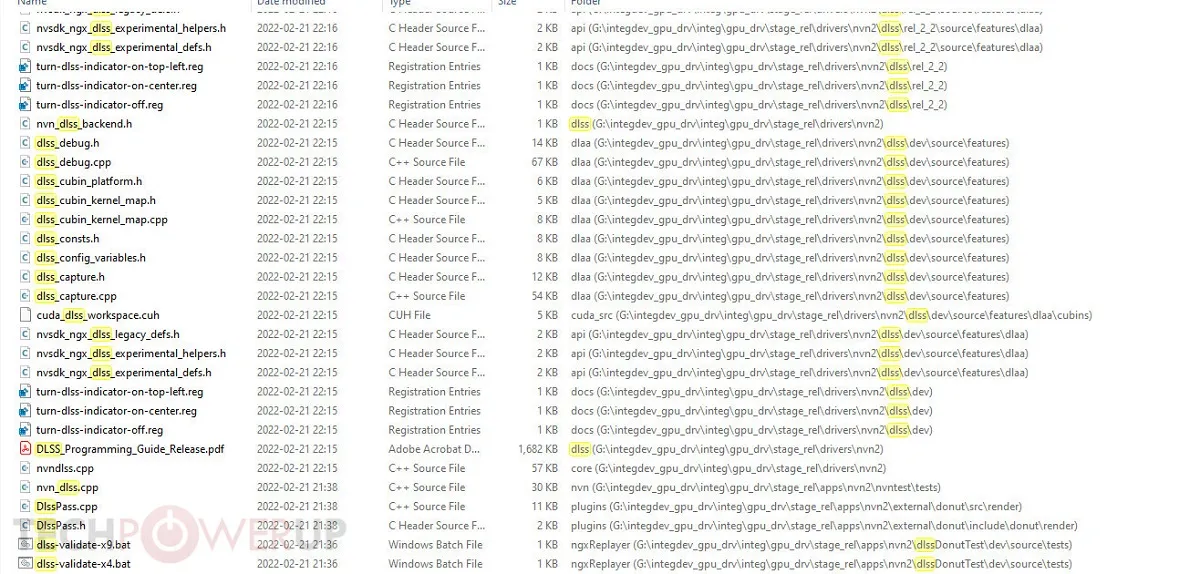This screenshot has height=574, width=1200.
Task: Click the DlssPass.cpp file icon
Action: click(26, 506)
